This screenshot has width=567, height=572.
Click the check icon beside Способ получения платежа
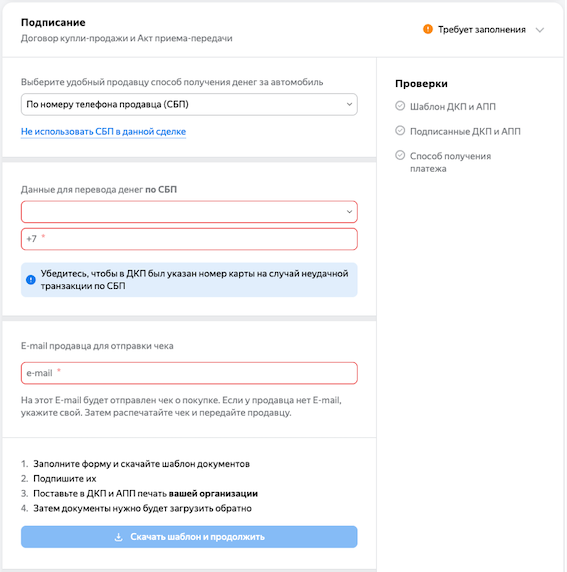pos(400,155)
